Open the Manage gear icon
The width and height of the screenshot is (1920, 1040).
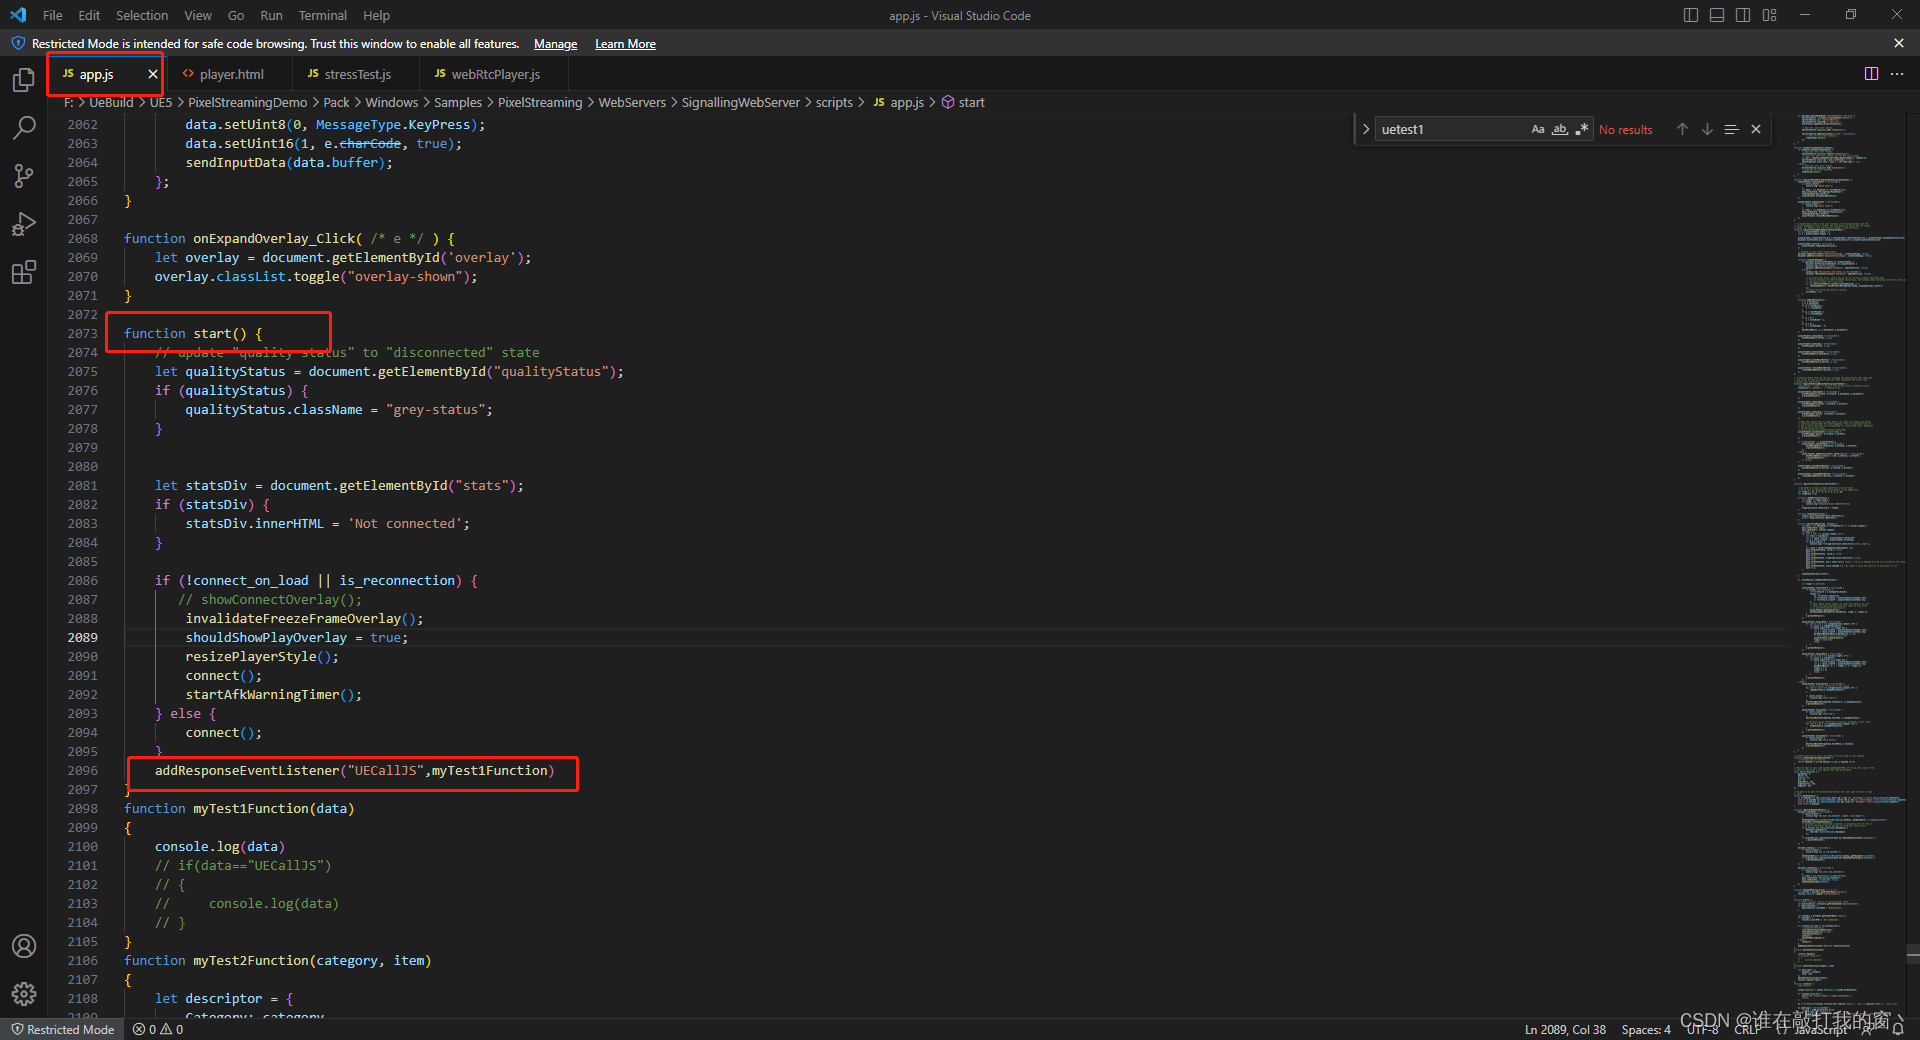[24, 994]
